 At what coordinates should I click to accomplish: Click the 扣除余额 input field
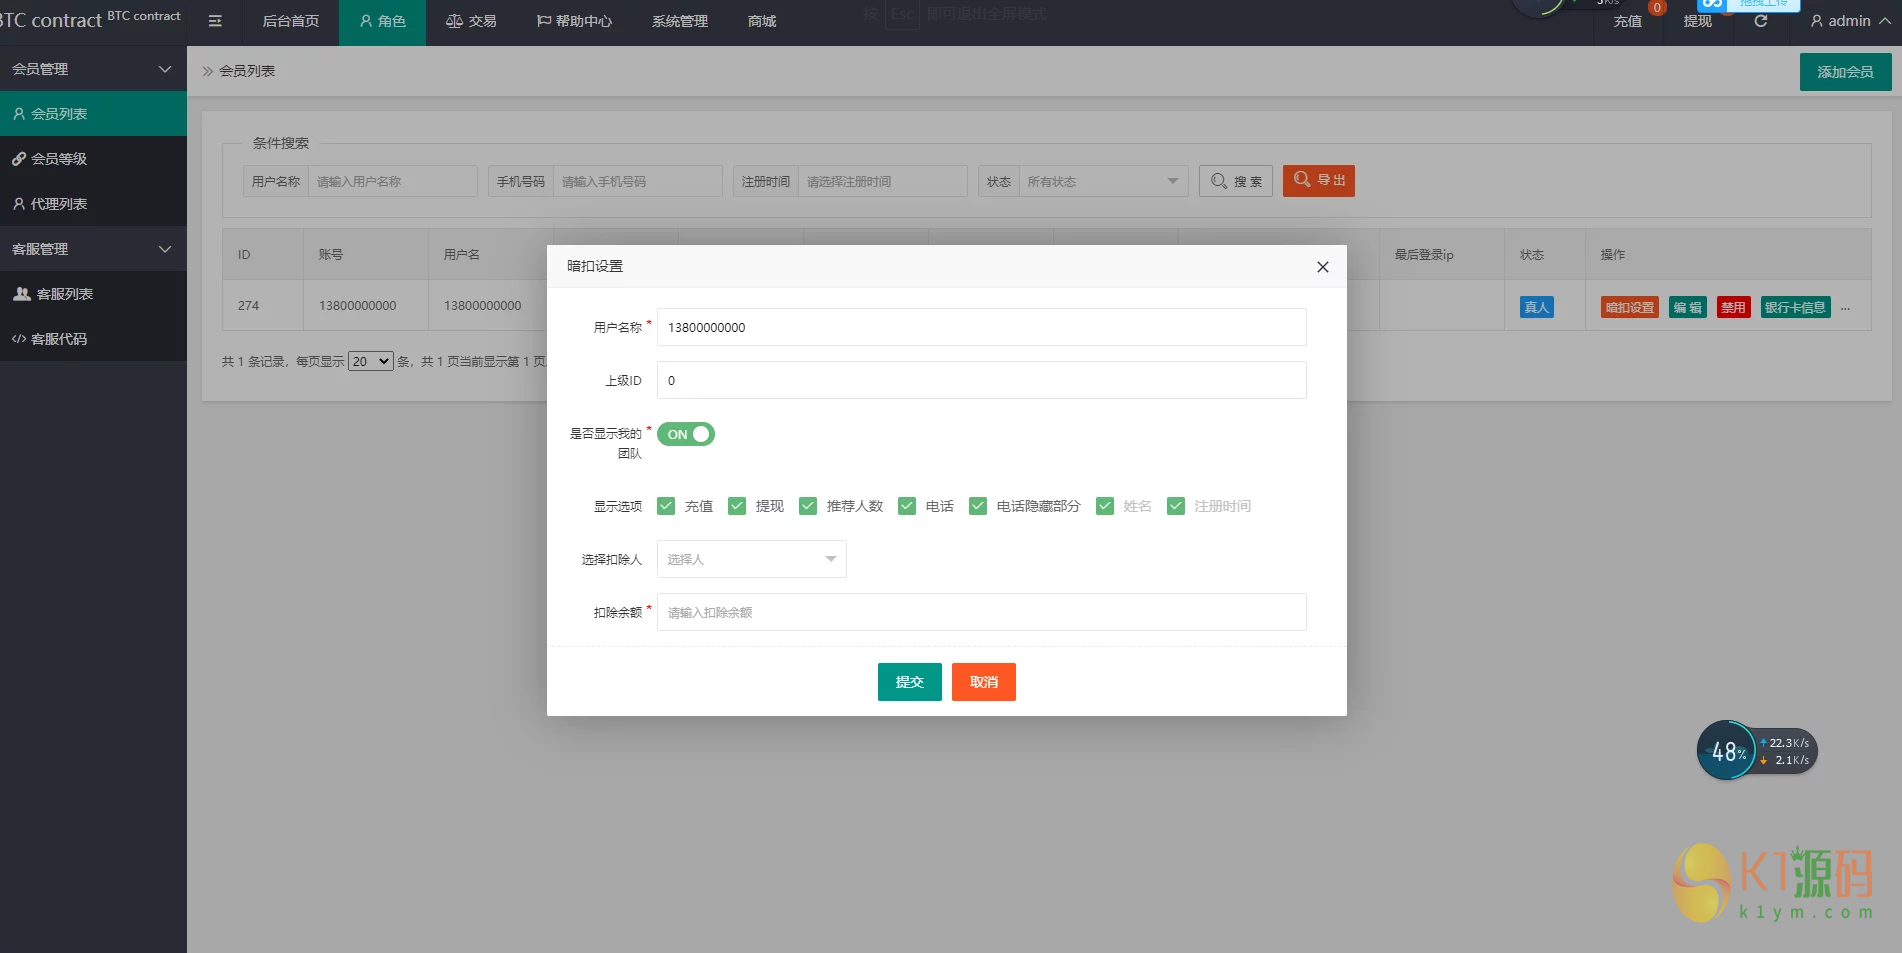pos(981,612)
